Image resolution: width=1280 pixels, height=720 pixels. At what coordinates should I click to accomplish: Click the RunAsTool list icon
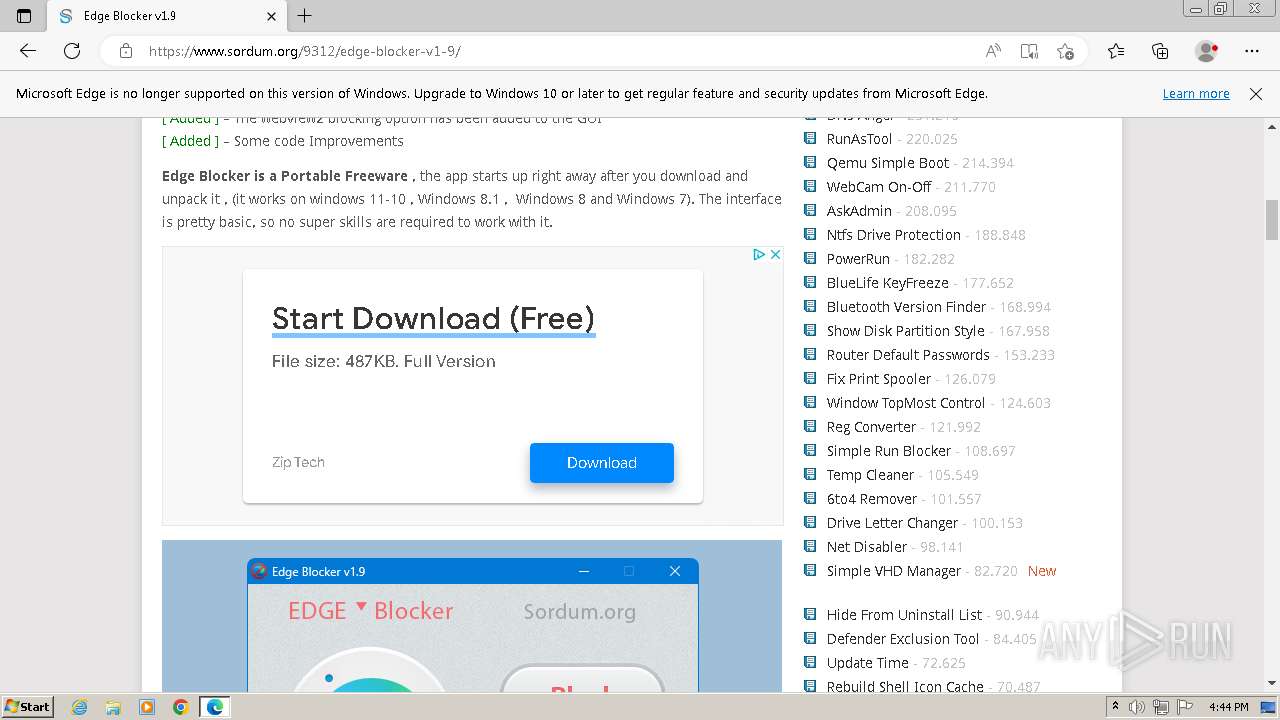coord(811,139)
